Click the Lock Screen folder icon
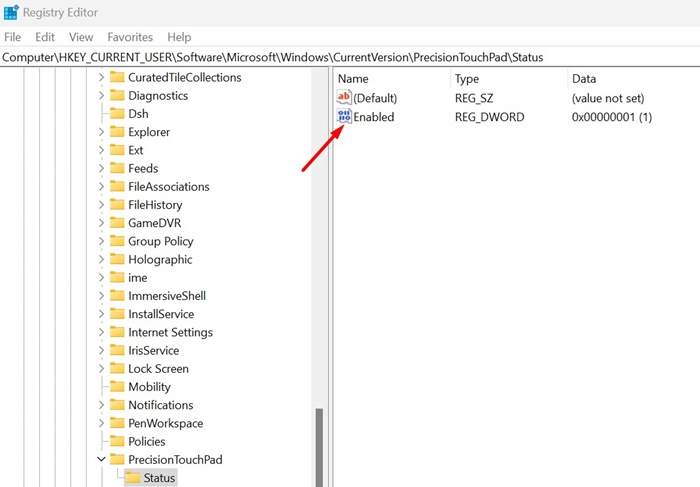Screen dimensions: 700x487 tap(116, 369)
